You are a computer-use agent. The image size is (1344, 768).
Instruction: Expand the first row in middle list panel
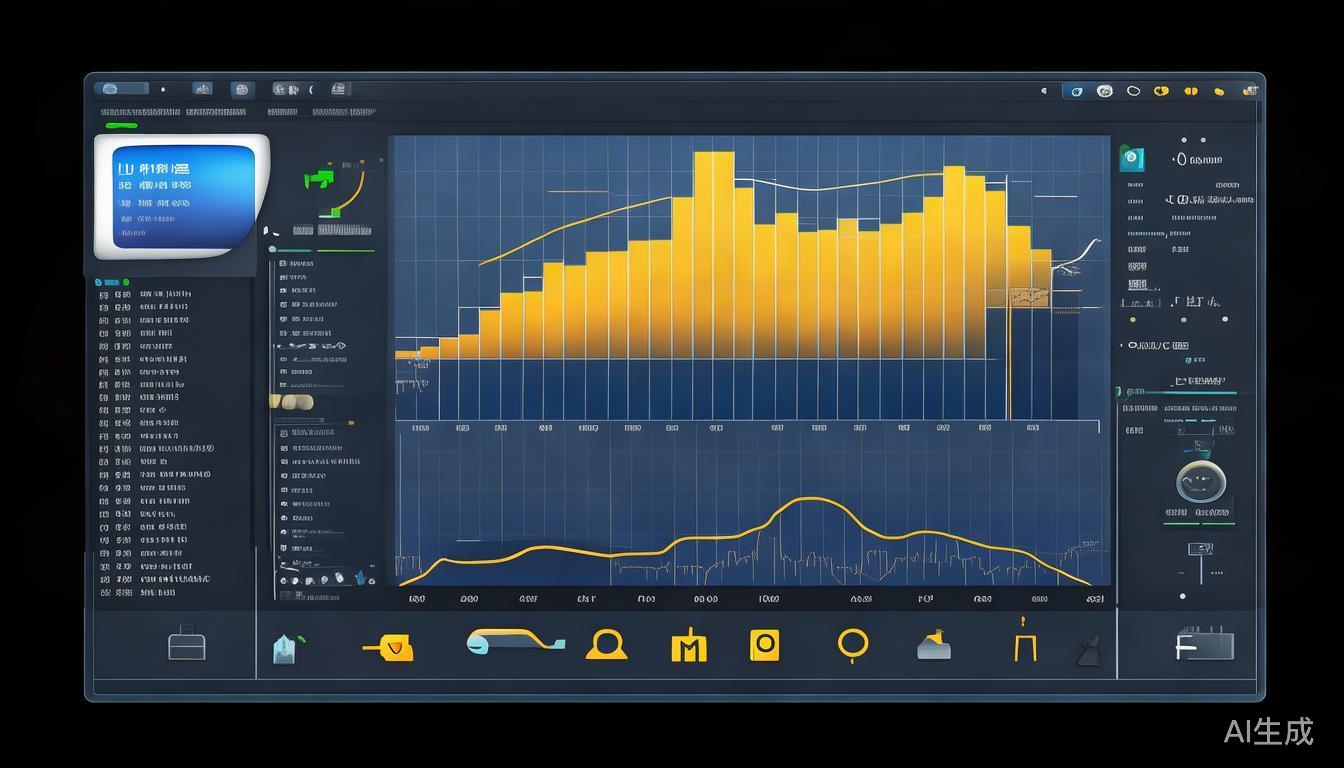(298, 264)
